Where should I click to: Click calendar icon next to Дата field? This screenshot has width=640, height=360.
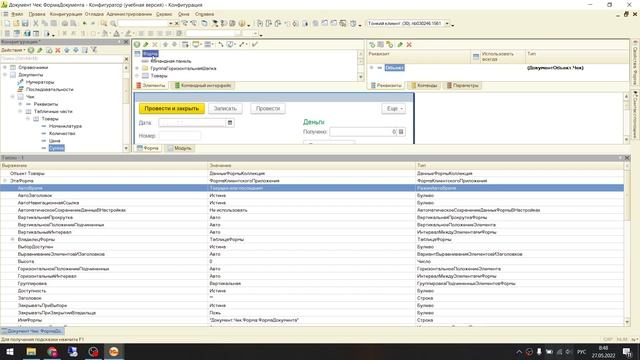[x=230, y=122]
